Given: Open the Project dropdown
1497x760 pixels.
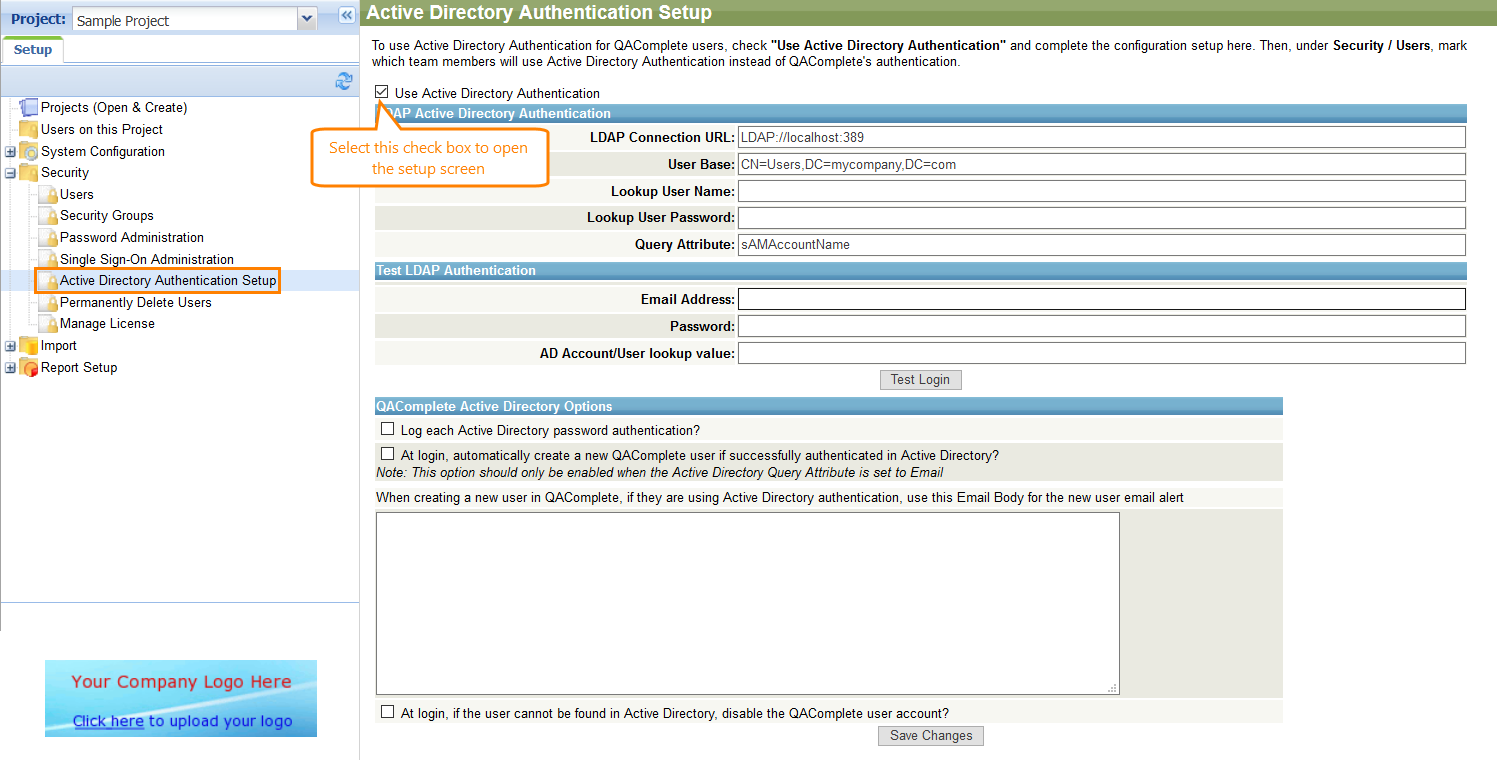Looking at the screenshot, I should [307, 19].
